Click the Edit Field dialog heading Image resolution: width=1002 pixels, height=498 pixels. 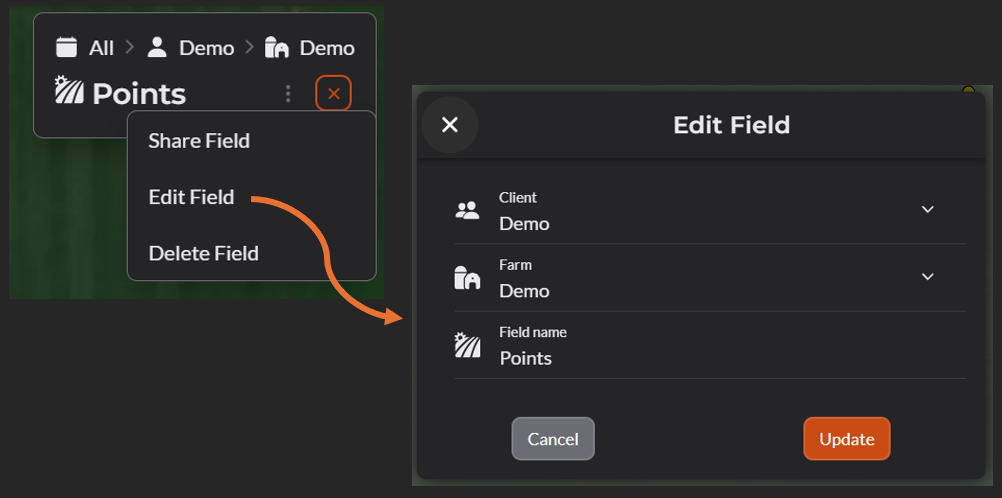pyautogui.click(x=732, y=125)
